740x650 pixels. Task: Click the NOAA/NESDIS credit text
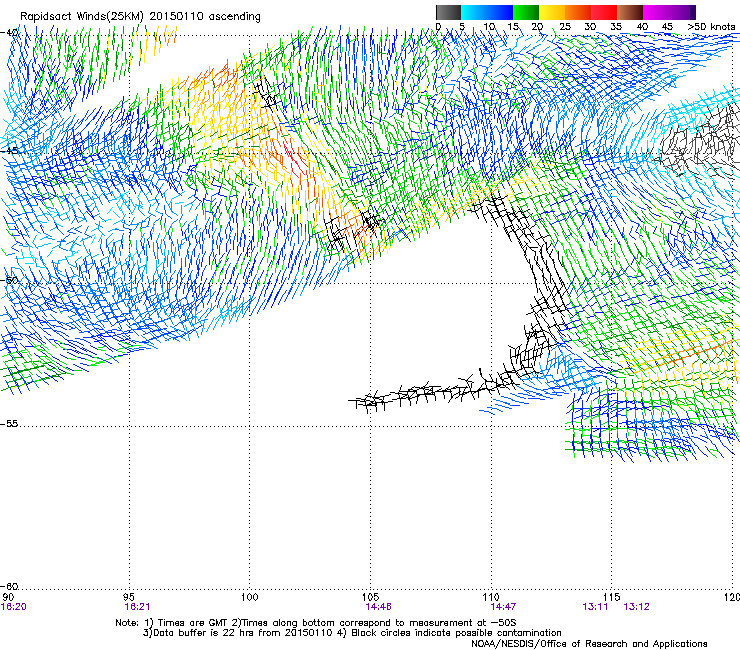(589, 644)
